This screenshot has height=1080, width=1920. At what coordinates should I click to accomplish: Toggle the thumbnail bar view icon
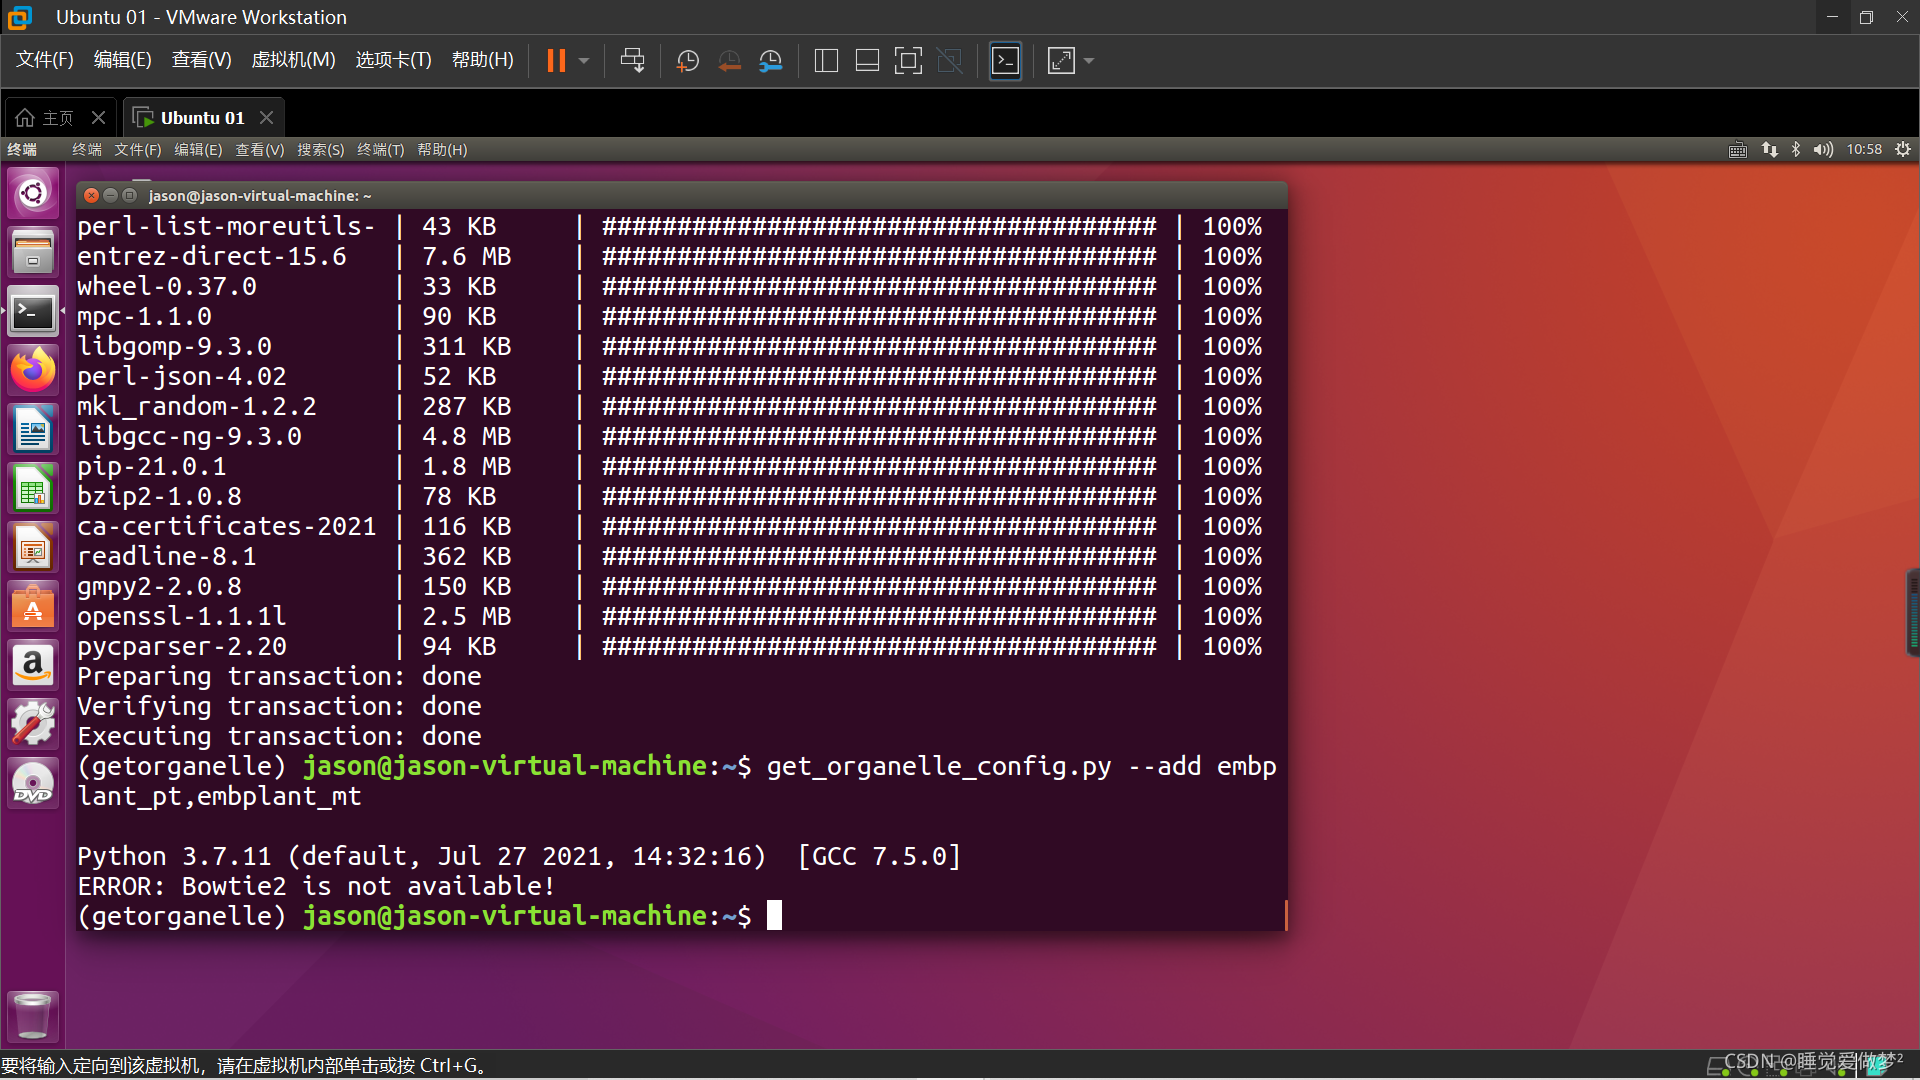coord(867,61)
